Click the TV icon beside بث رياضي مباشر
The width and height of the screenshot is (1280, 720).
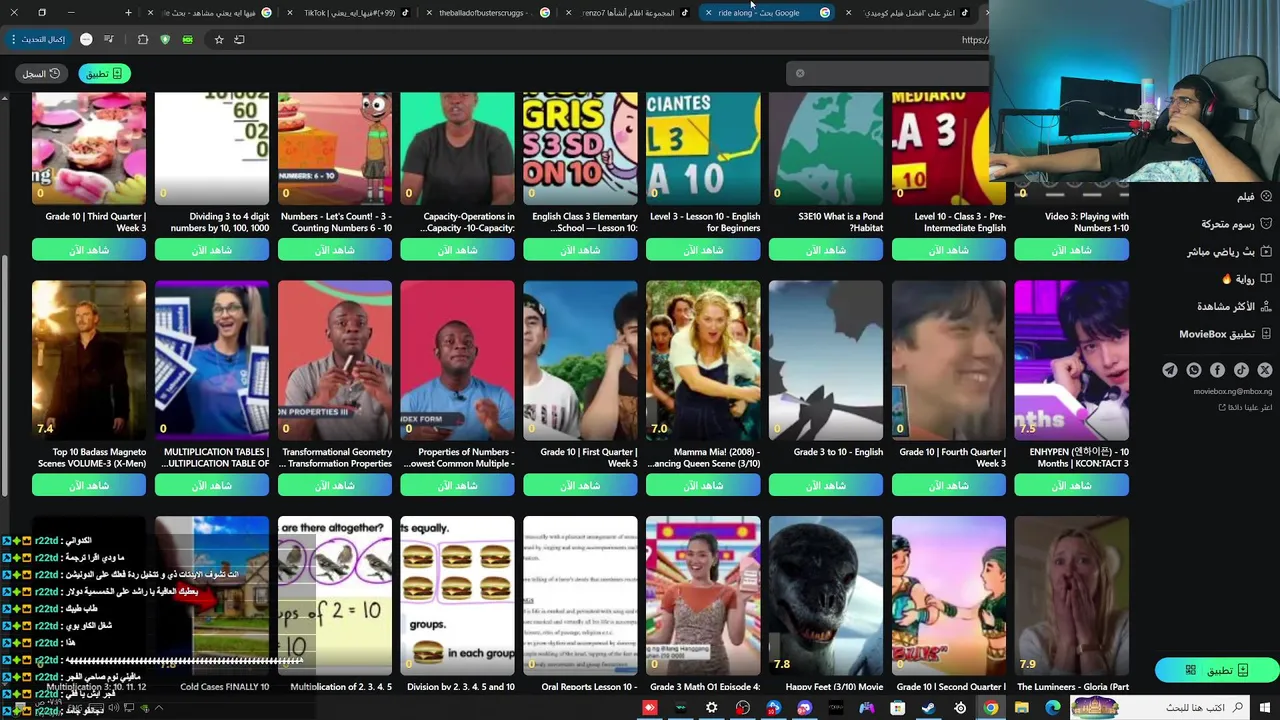[x=1266, y=252]
